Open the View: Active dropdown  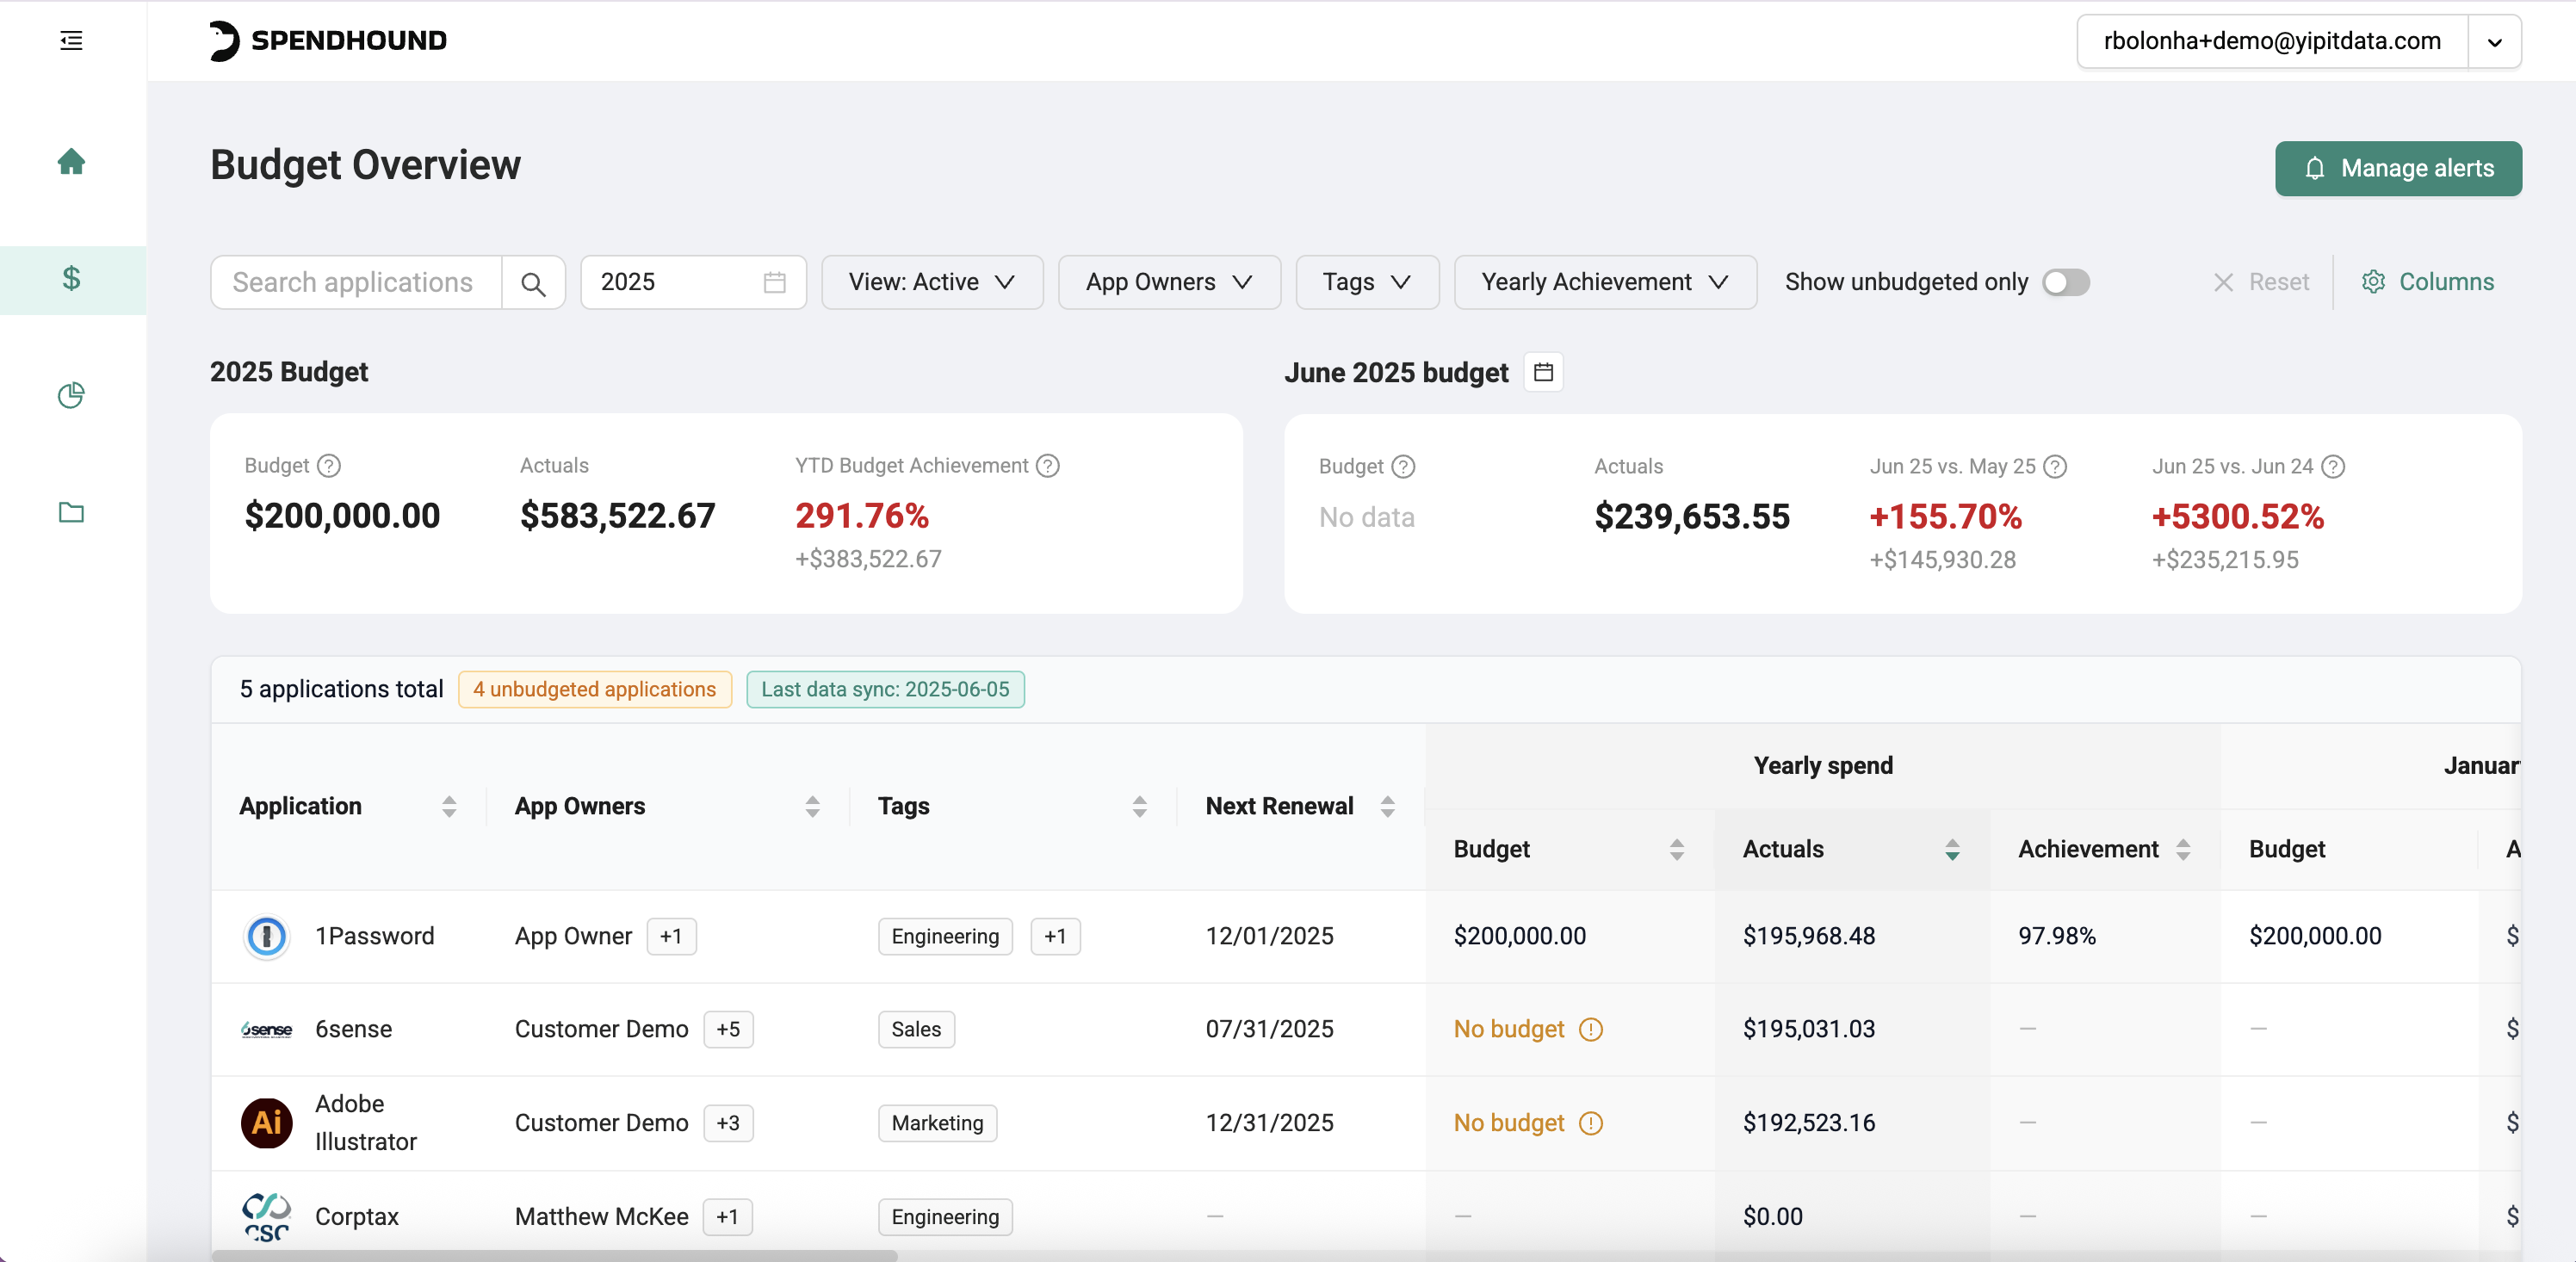[x=932, y=283]
